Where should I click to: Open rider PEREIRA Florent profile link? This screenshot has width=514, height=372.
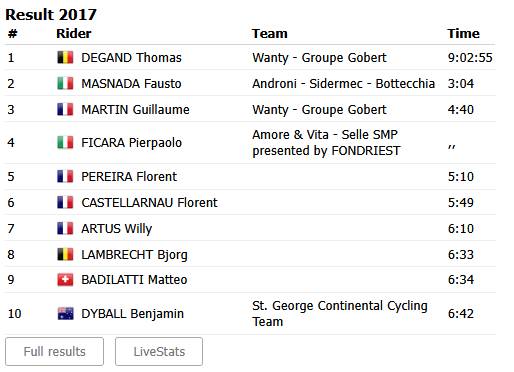(129, 176)
